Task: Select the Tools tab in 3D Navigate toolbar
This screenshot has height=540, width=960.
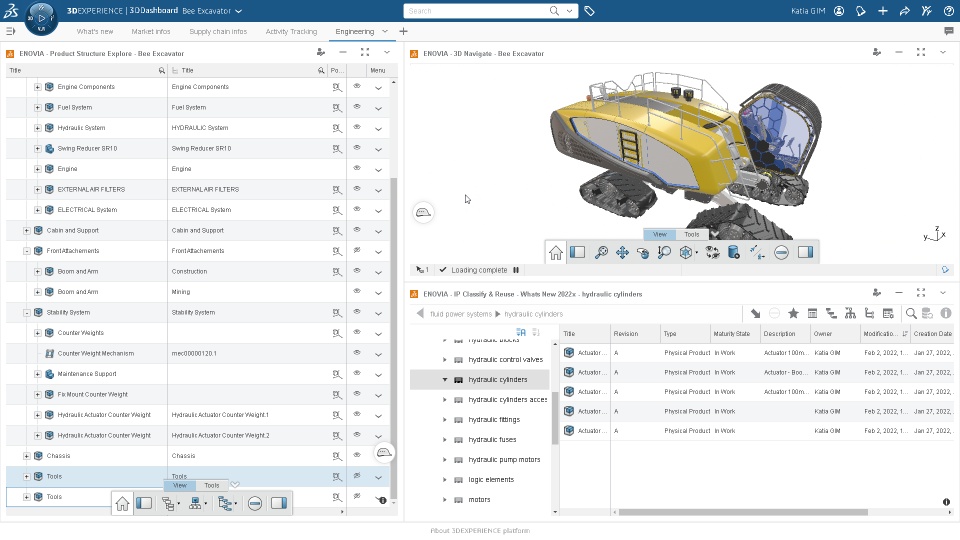Action: [692, 234]
